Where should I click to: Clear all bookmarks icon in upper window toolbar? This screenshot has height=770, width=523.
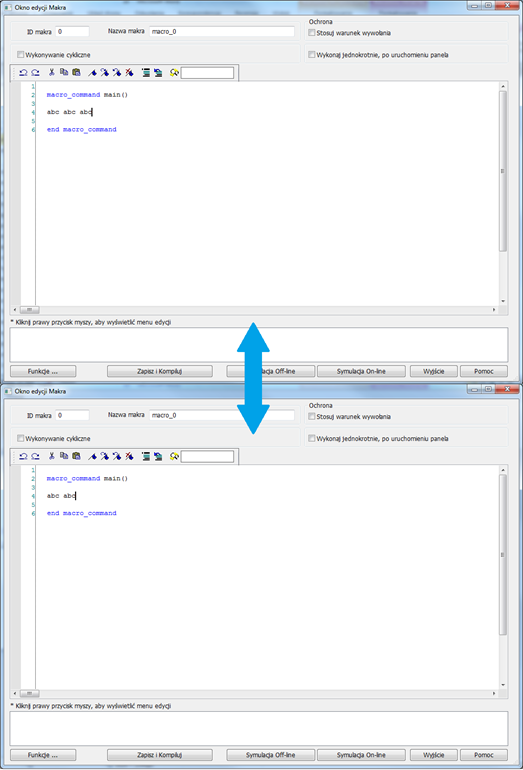129,73
